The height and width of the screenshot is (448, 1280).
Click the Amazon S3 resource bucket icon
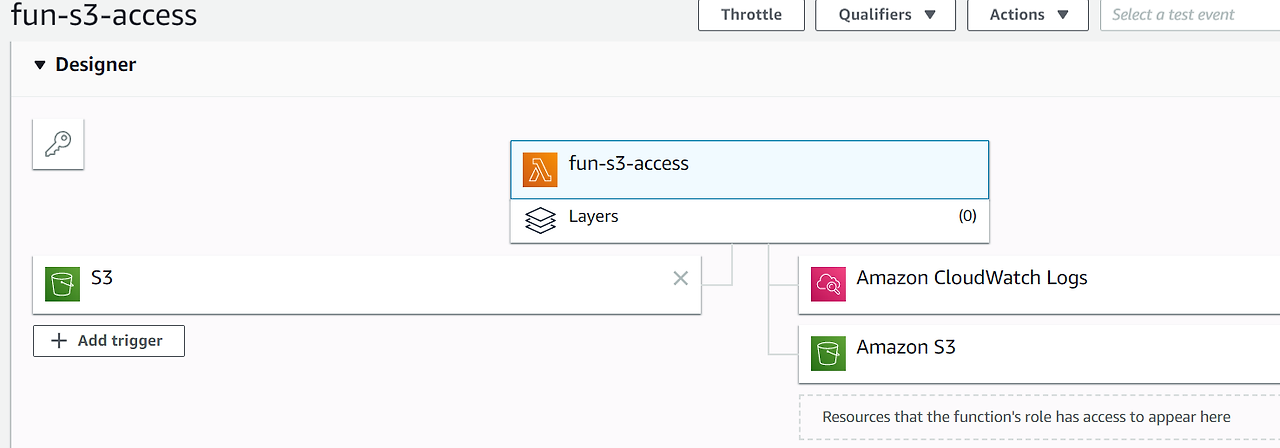click(x=828, y=353)
